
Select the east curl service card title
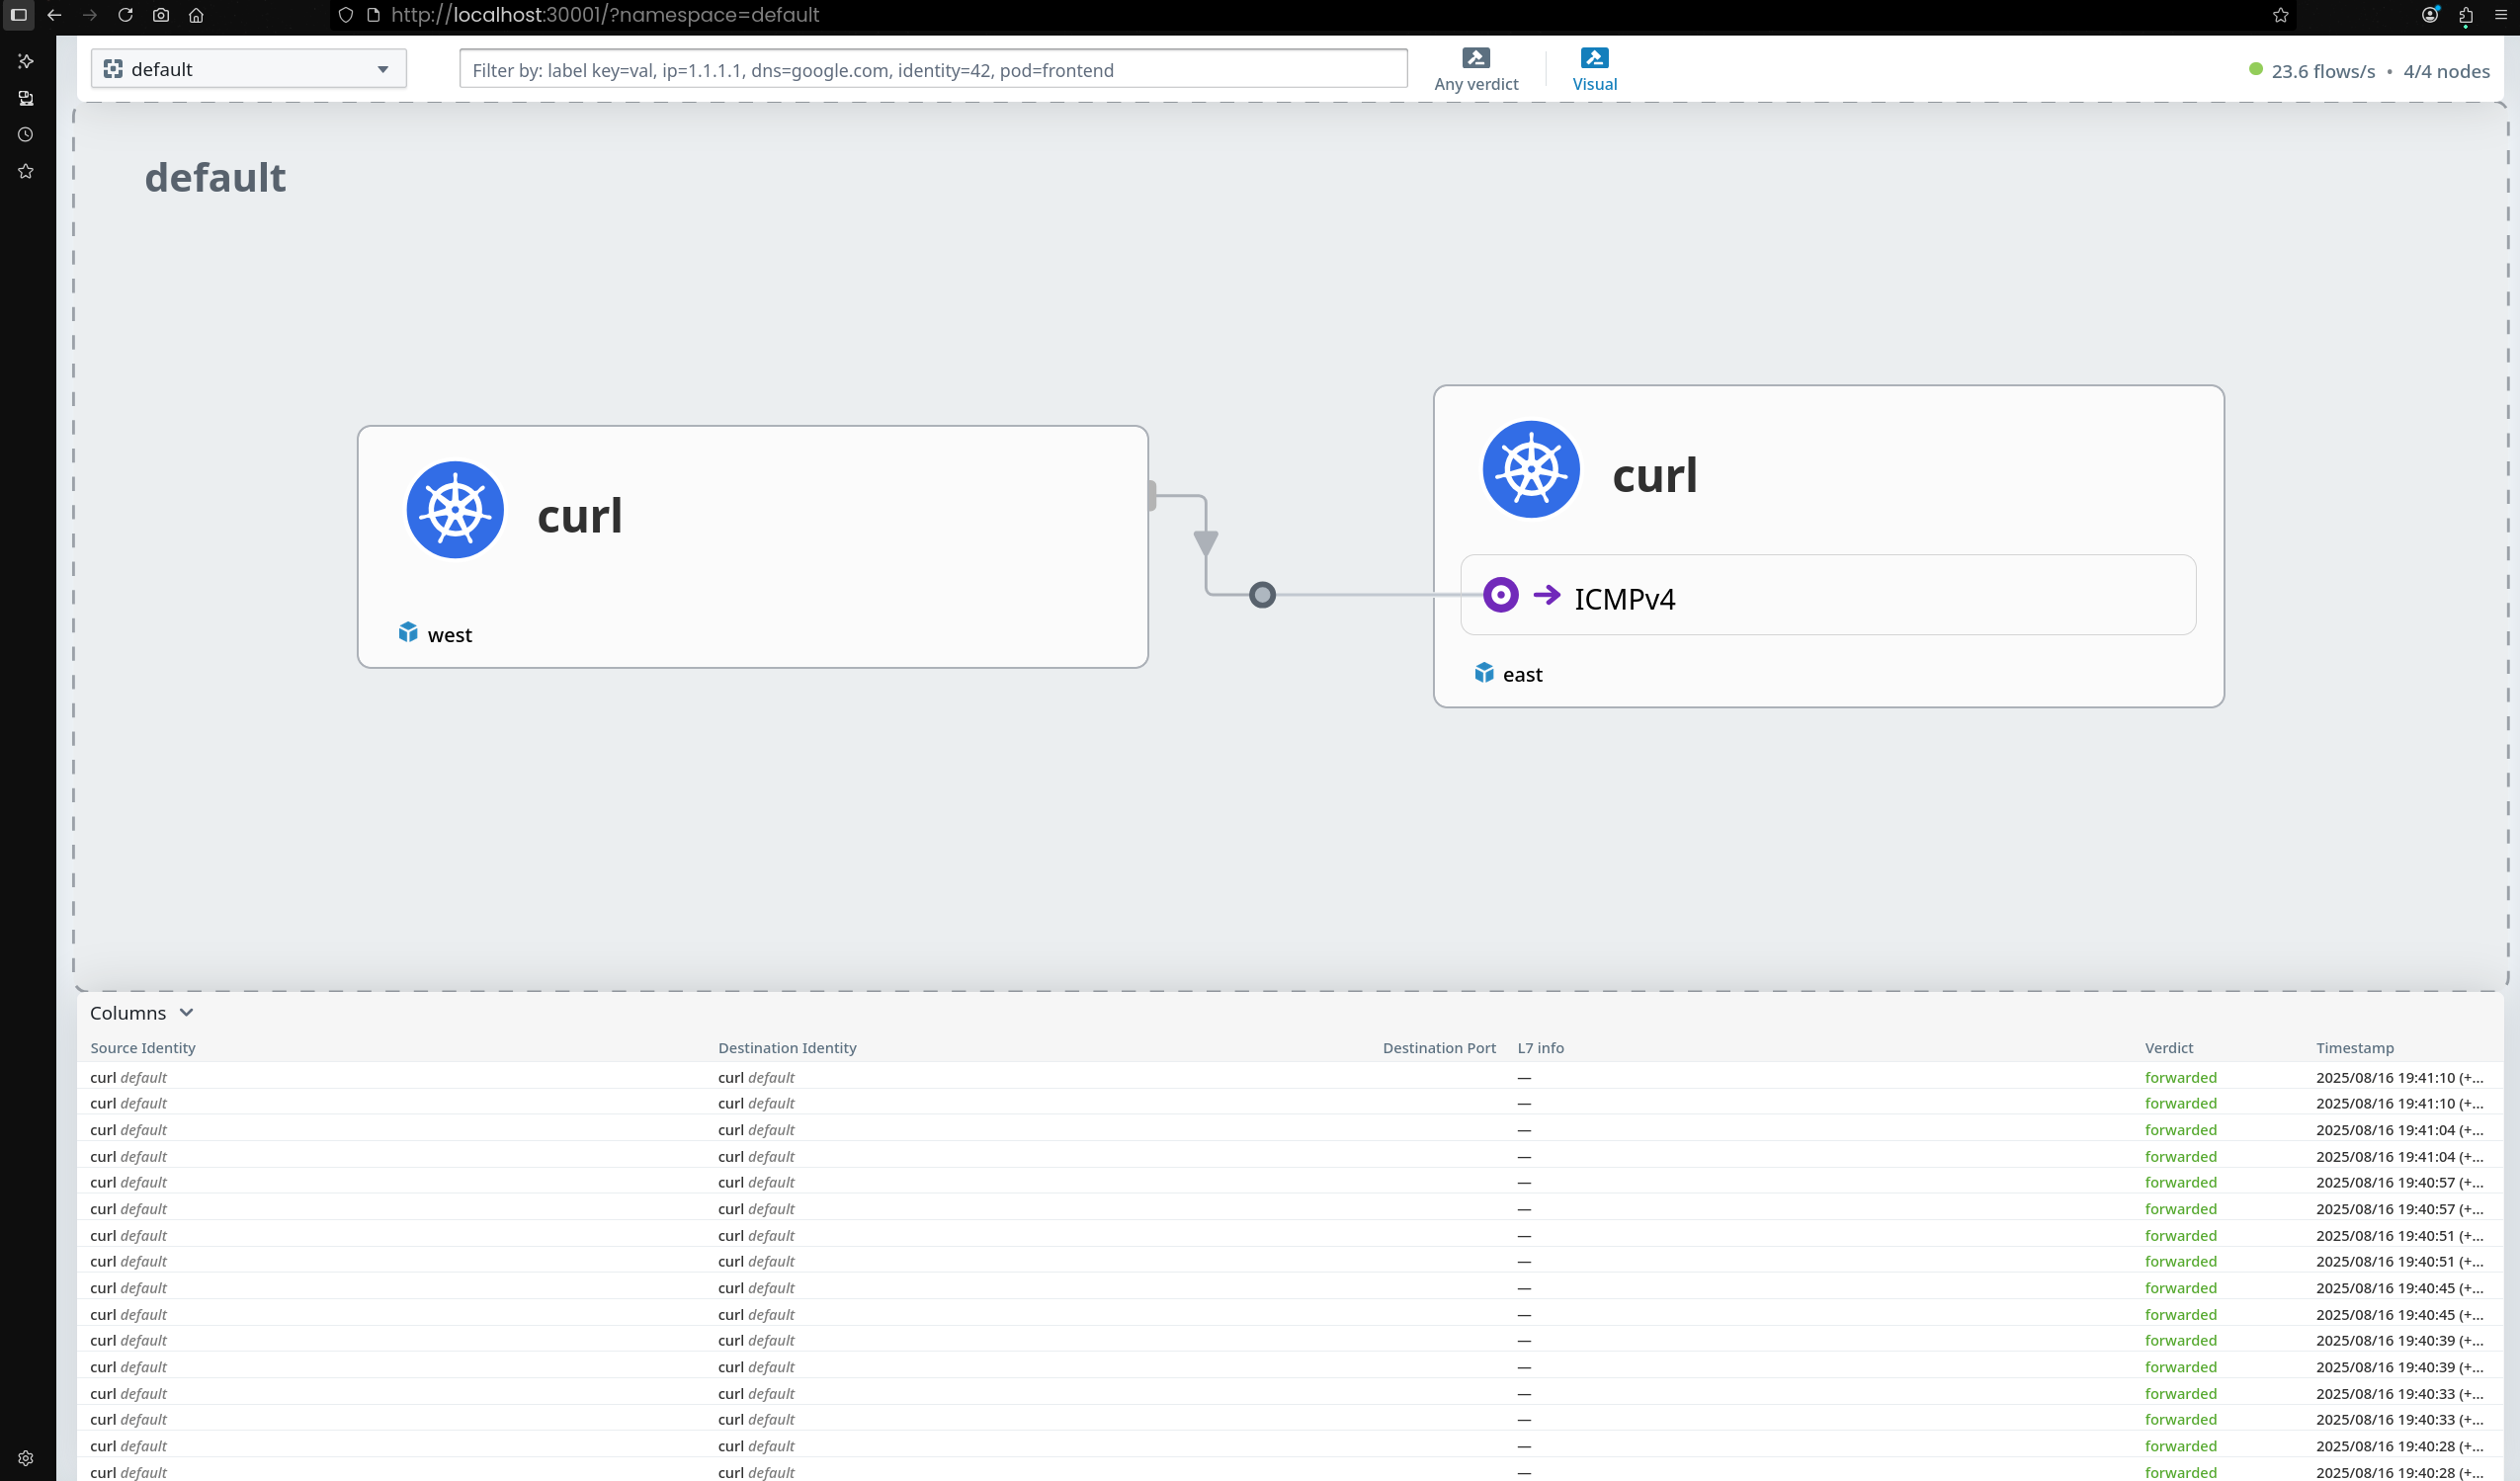(1654, 475)
